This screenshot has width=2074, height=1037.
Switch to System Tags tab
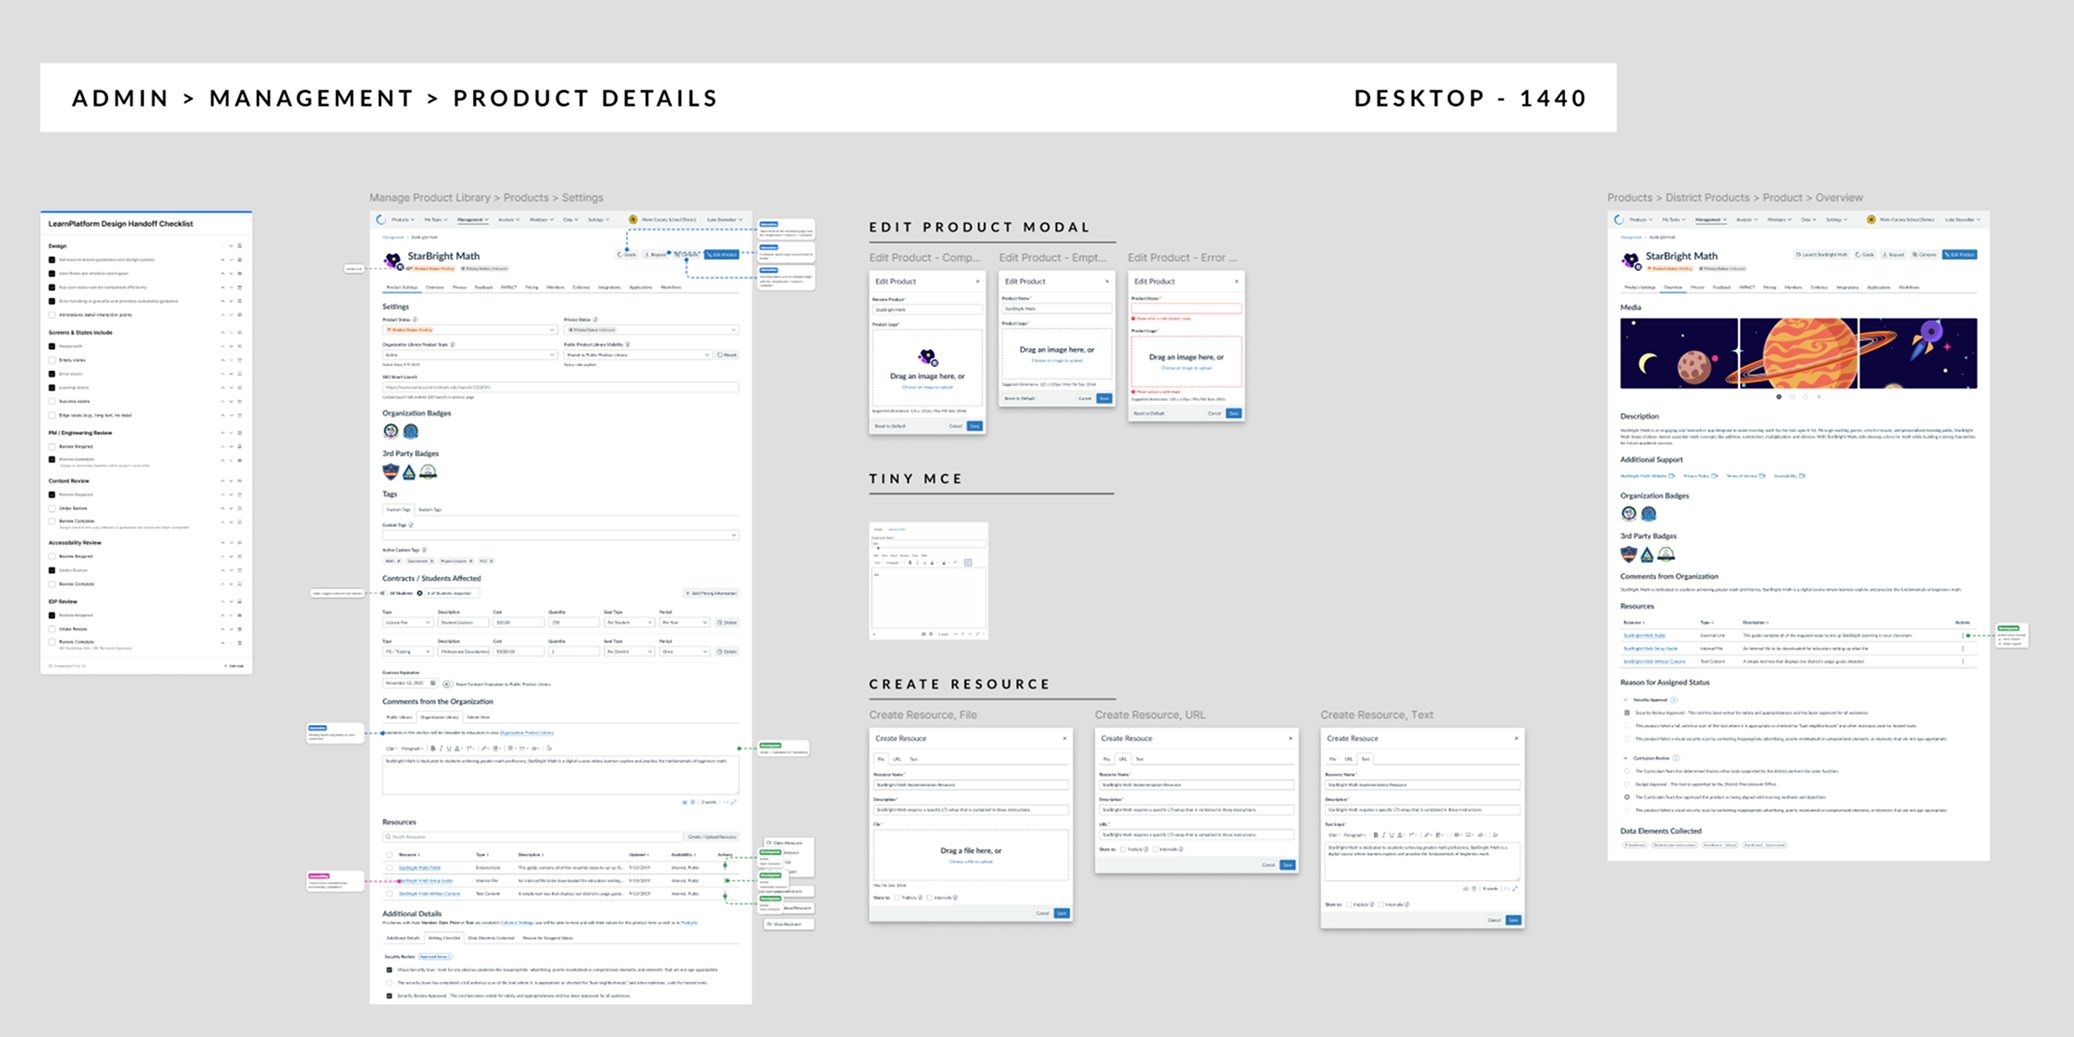[x=430, y=510]
